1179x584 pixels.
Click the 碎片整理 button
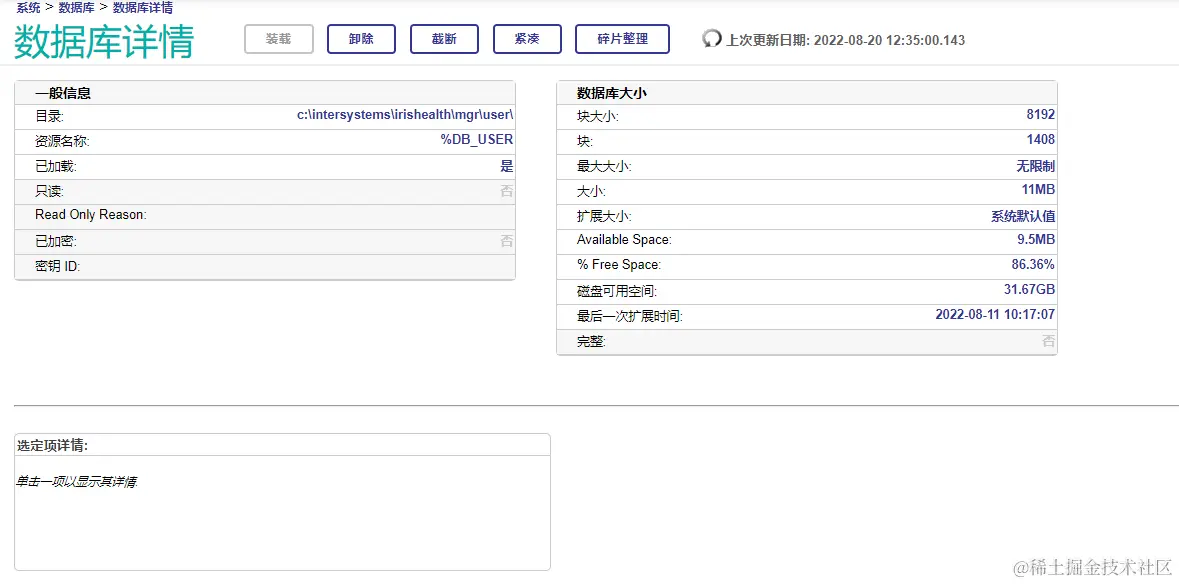point(623,39)
